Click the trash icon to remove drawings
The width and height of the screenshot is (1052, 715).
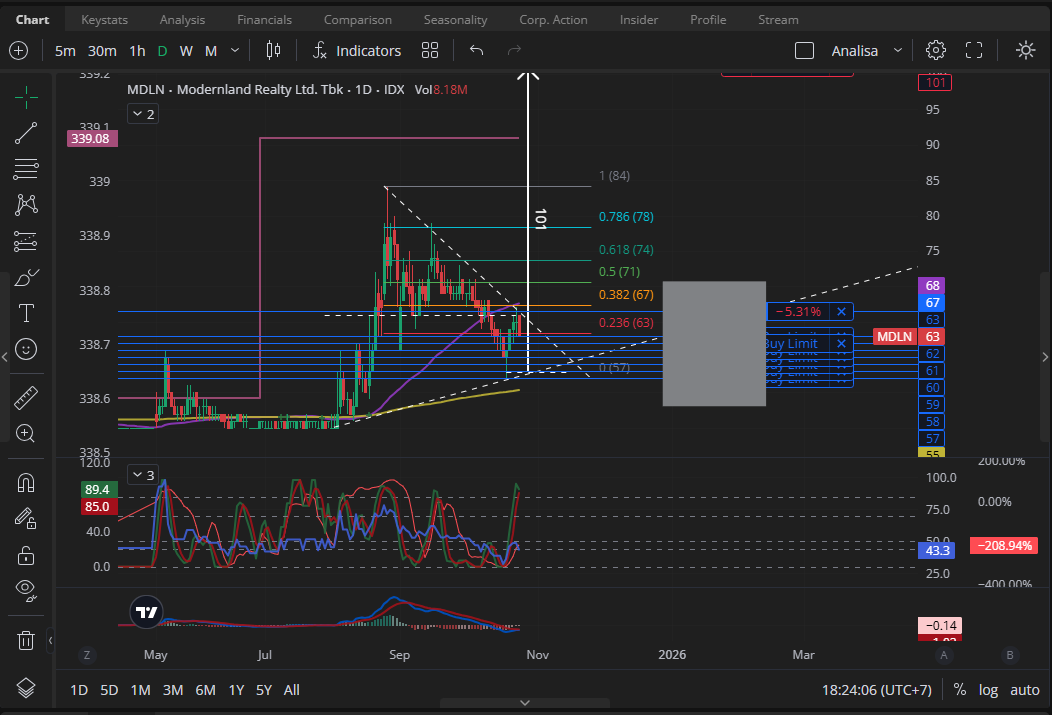point(26,640)
